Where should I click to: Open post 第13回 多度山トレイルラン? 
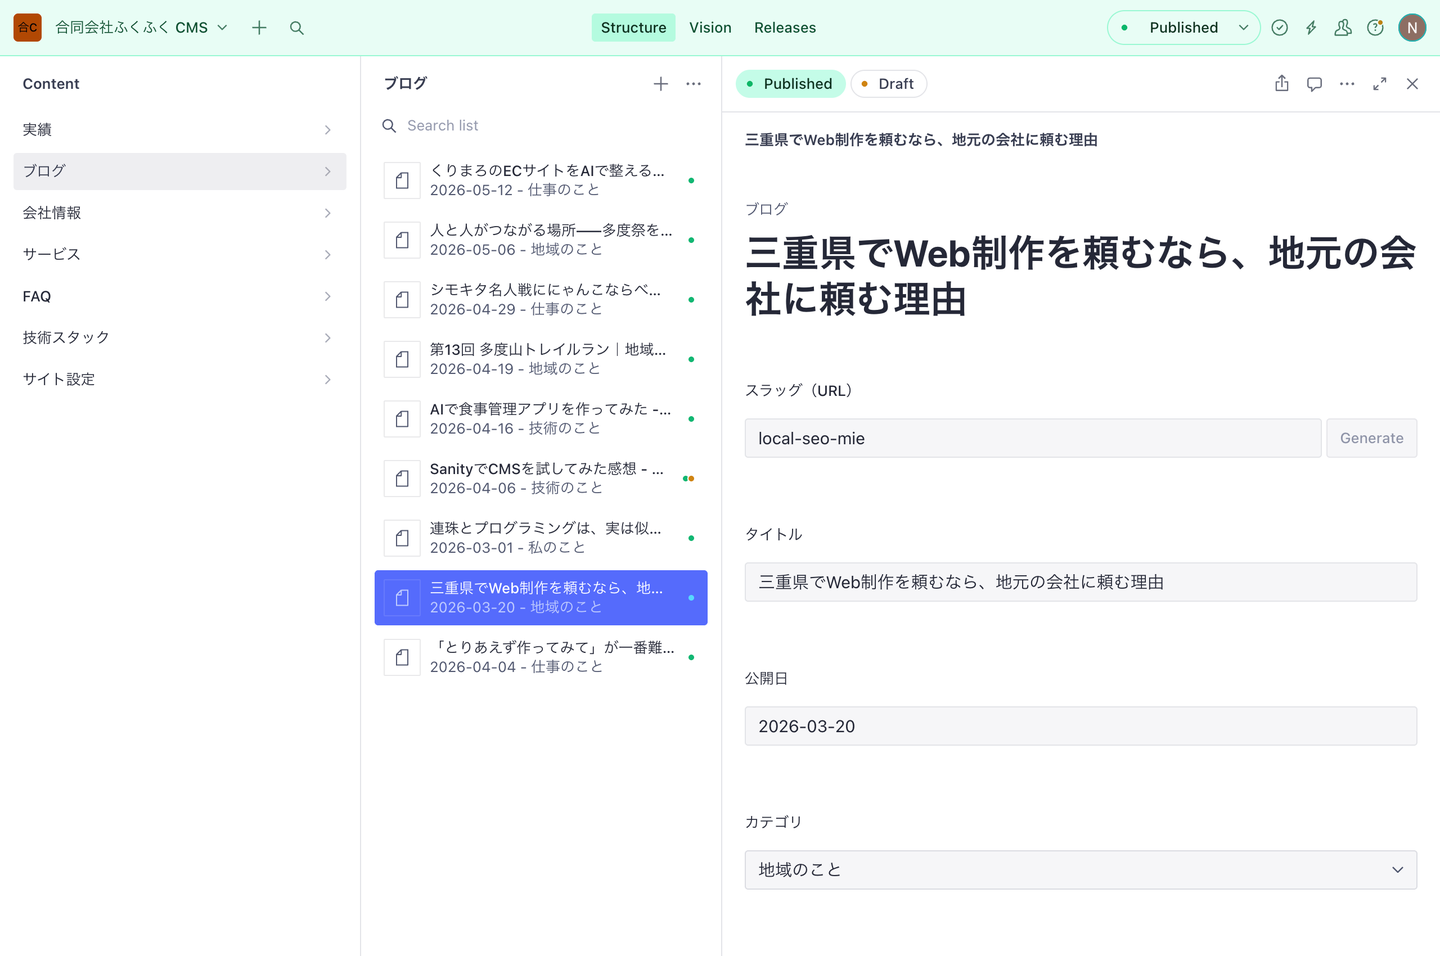click(x=541, y=359)
